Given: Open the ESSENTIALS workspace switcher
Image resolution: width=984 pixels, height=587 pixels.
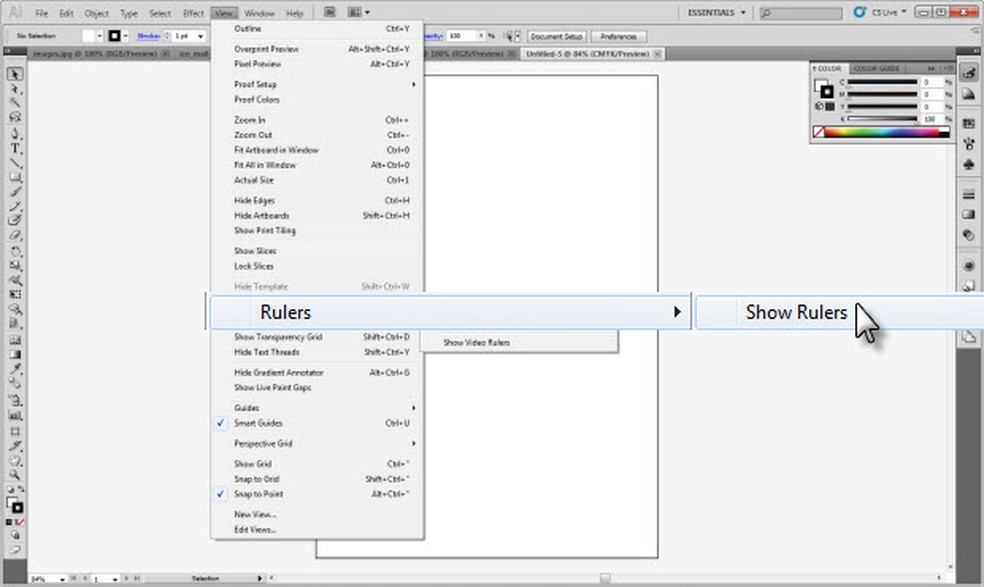Looking at the screenshot, I should point(716,13).
